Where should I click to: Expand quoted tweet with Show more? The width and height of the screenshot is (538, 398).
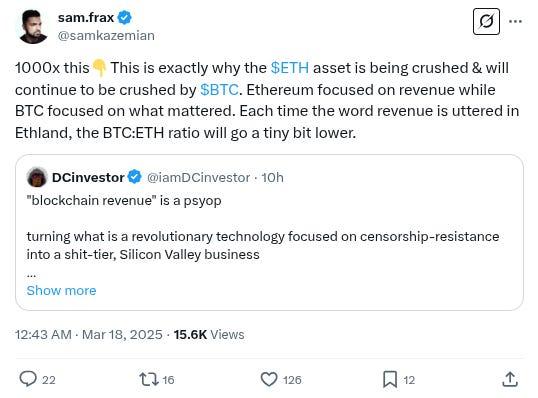[61, 291]
